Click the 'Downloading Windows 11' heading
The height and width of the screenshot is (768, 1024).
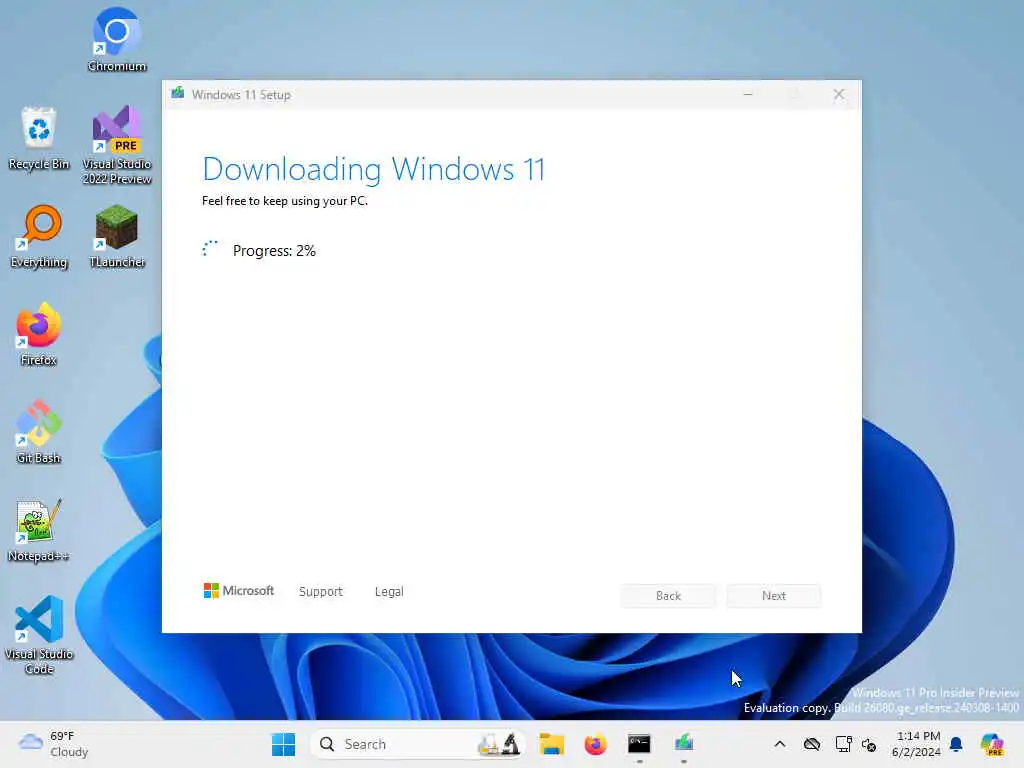click(374, 169)
